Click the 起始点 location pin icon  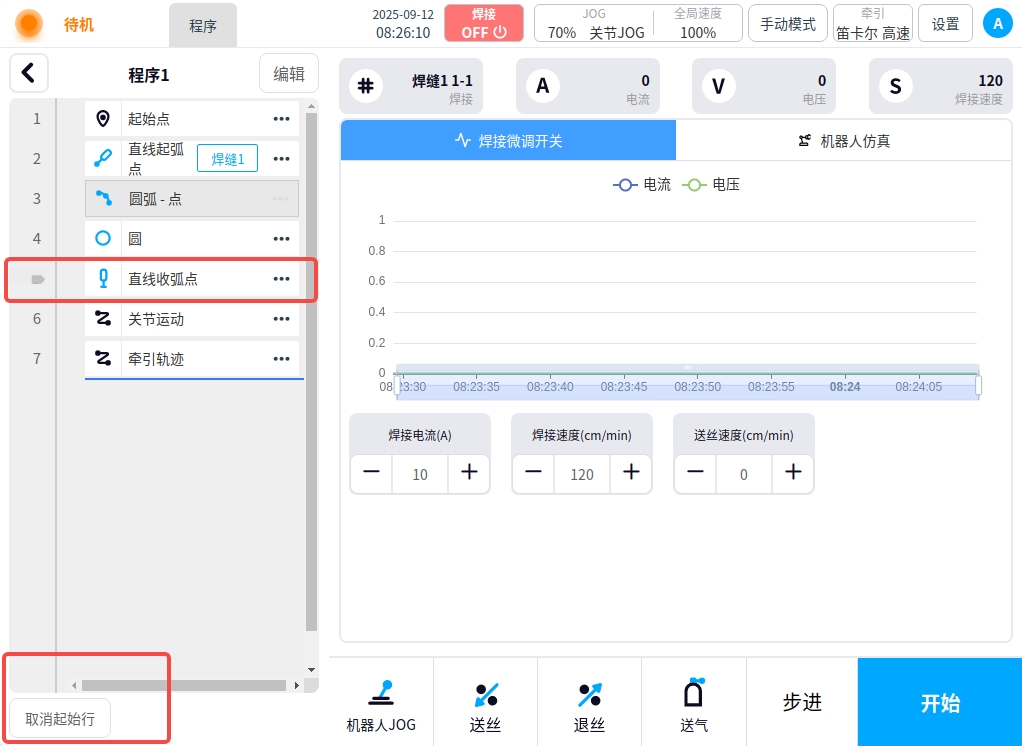pos(103,119)
